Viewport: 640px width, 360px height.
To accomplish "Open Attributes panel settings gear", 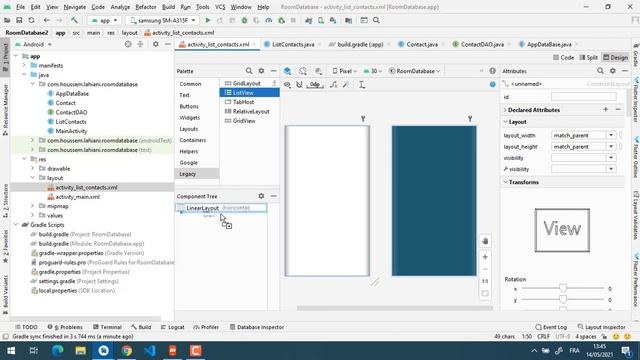I will click(x=613, y=71).
